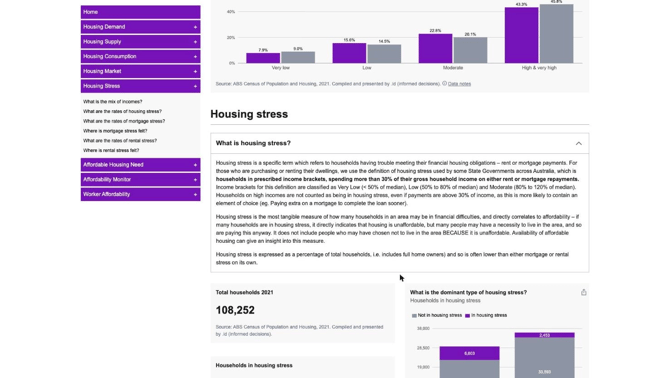Expand the Housing Market plus icon
Image resolution: width=670 pixels, height=378 pixels.
195,71
